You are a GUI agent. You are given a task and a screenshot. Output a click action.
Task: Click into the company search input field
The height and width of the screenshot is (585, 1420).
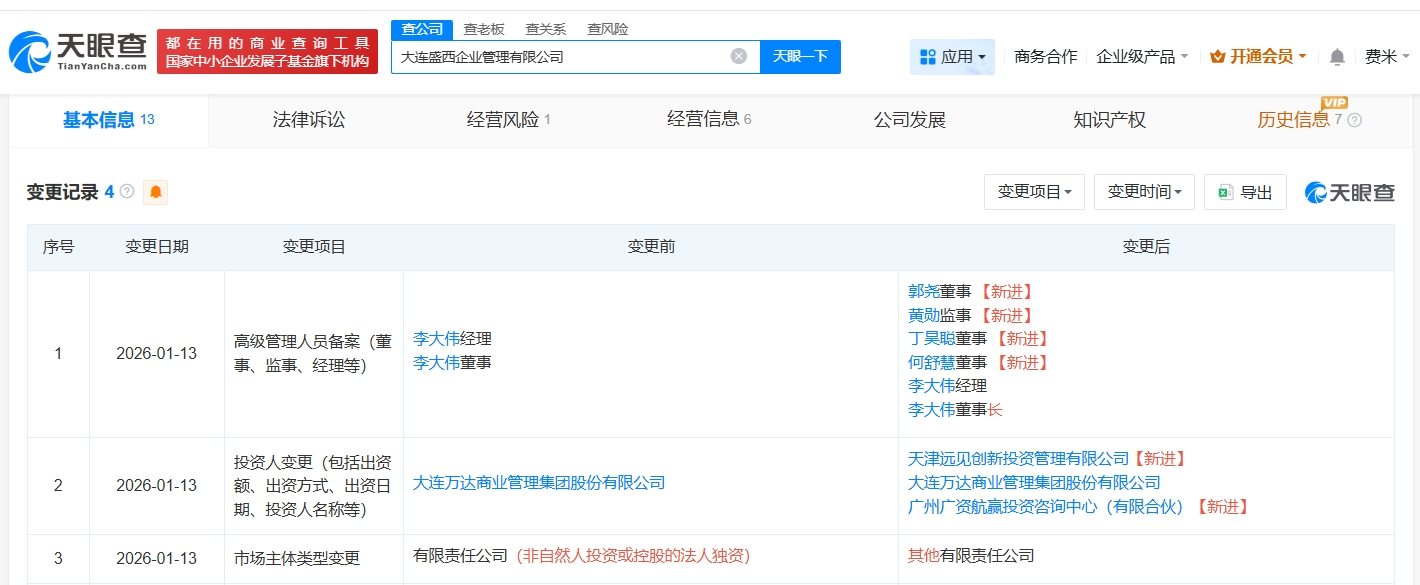[x=560, y=57]
